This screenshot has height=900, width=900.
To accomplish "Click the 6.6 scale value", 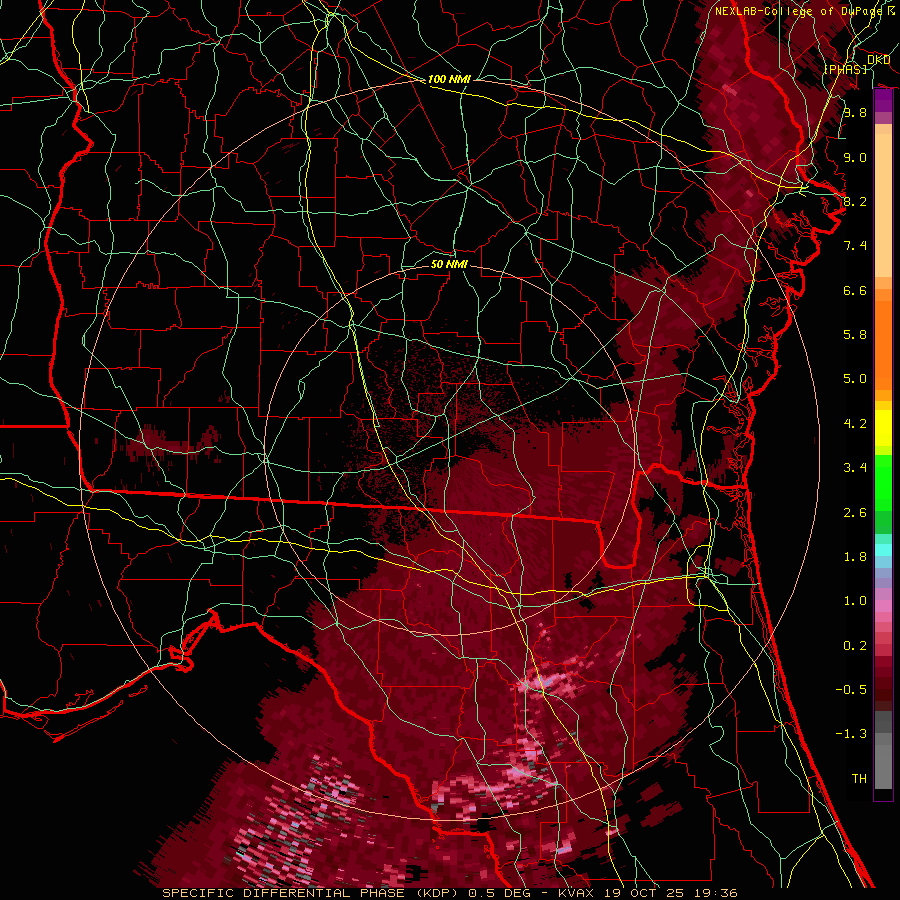I will [x=855, y=290].
